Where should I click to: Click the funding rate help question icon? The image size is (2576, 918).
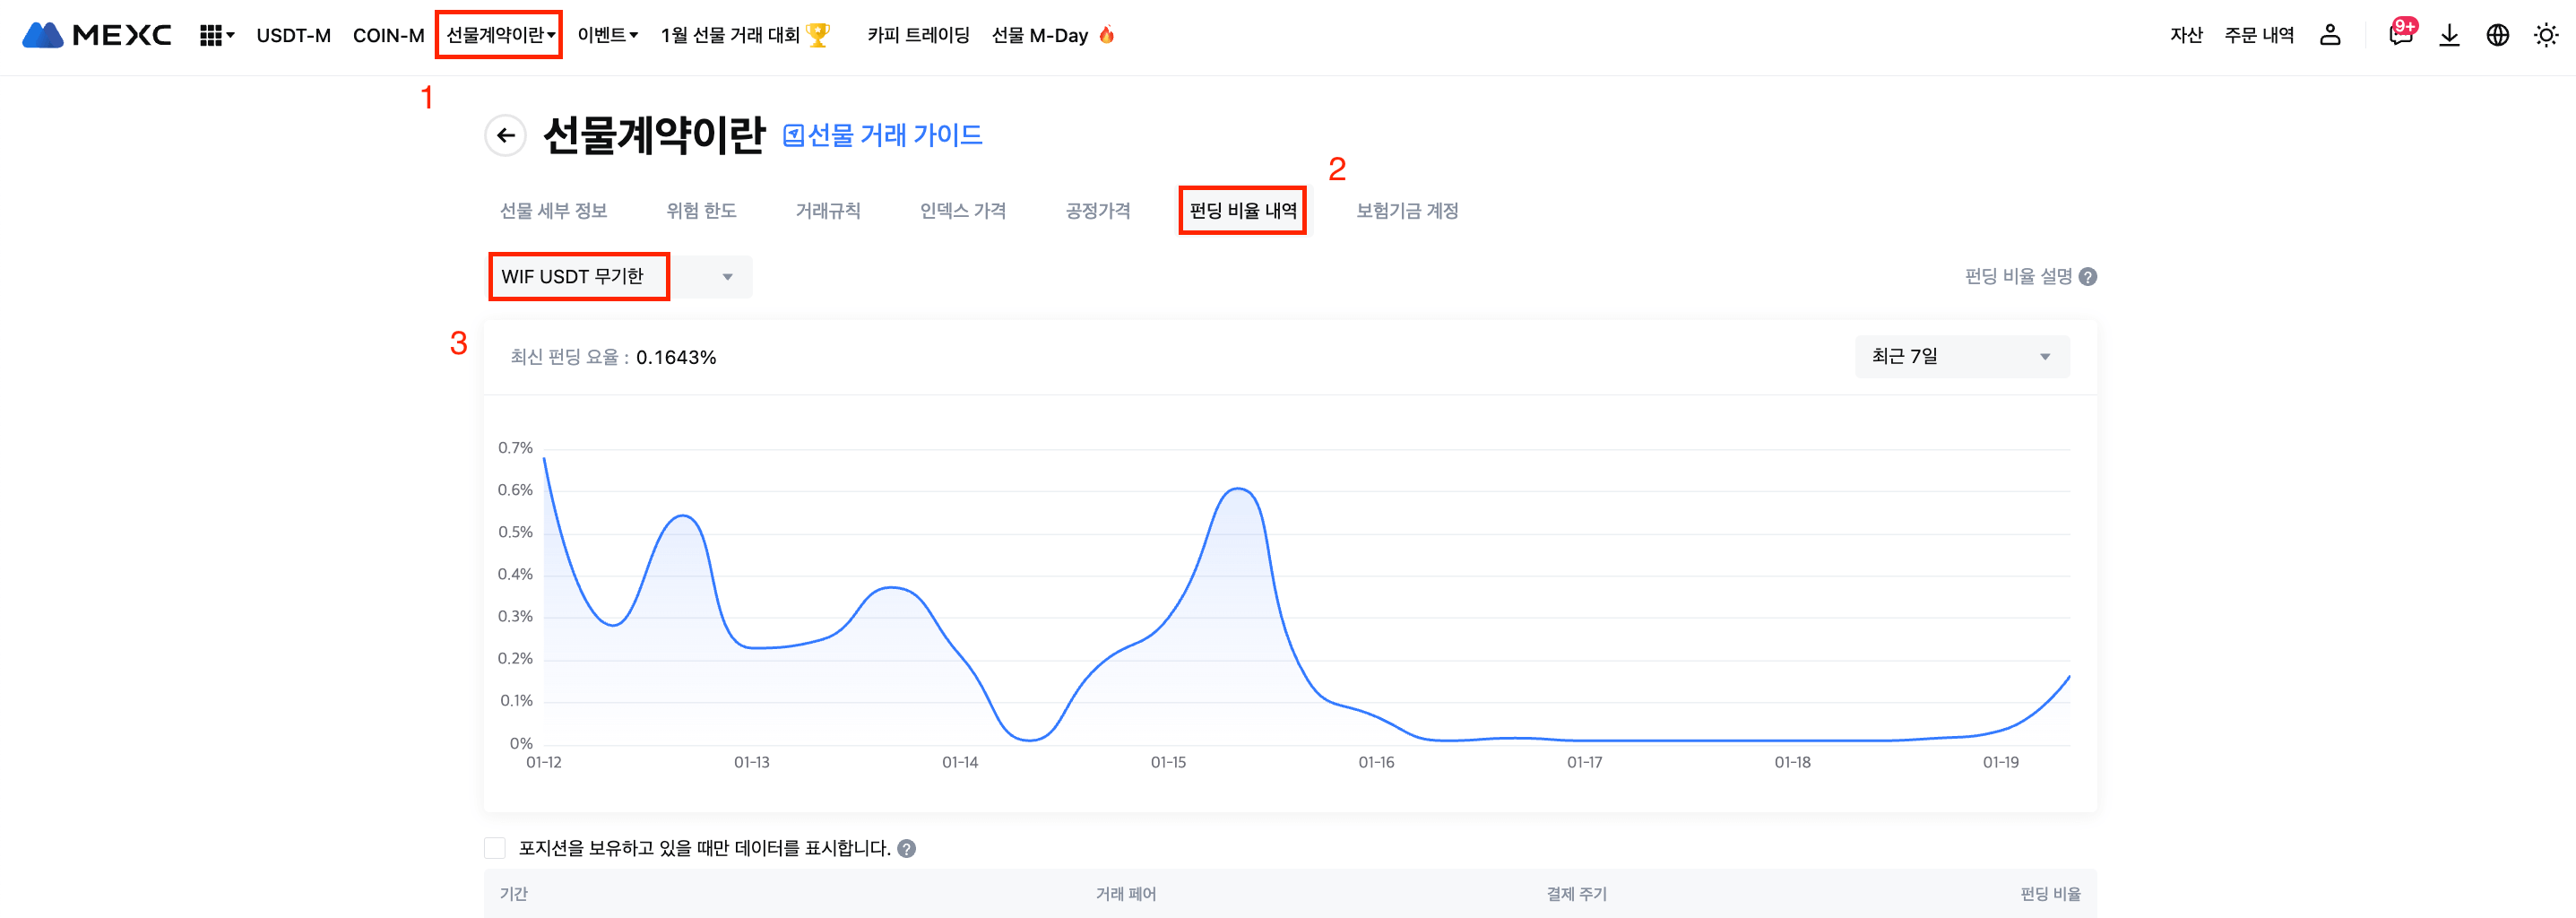2087,277
